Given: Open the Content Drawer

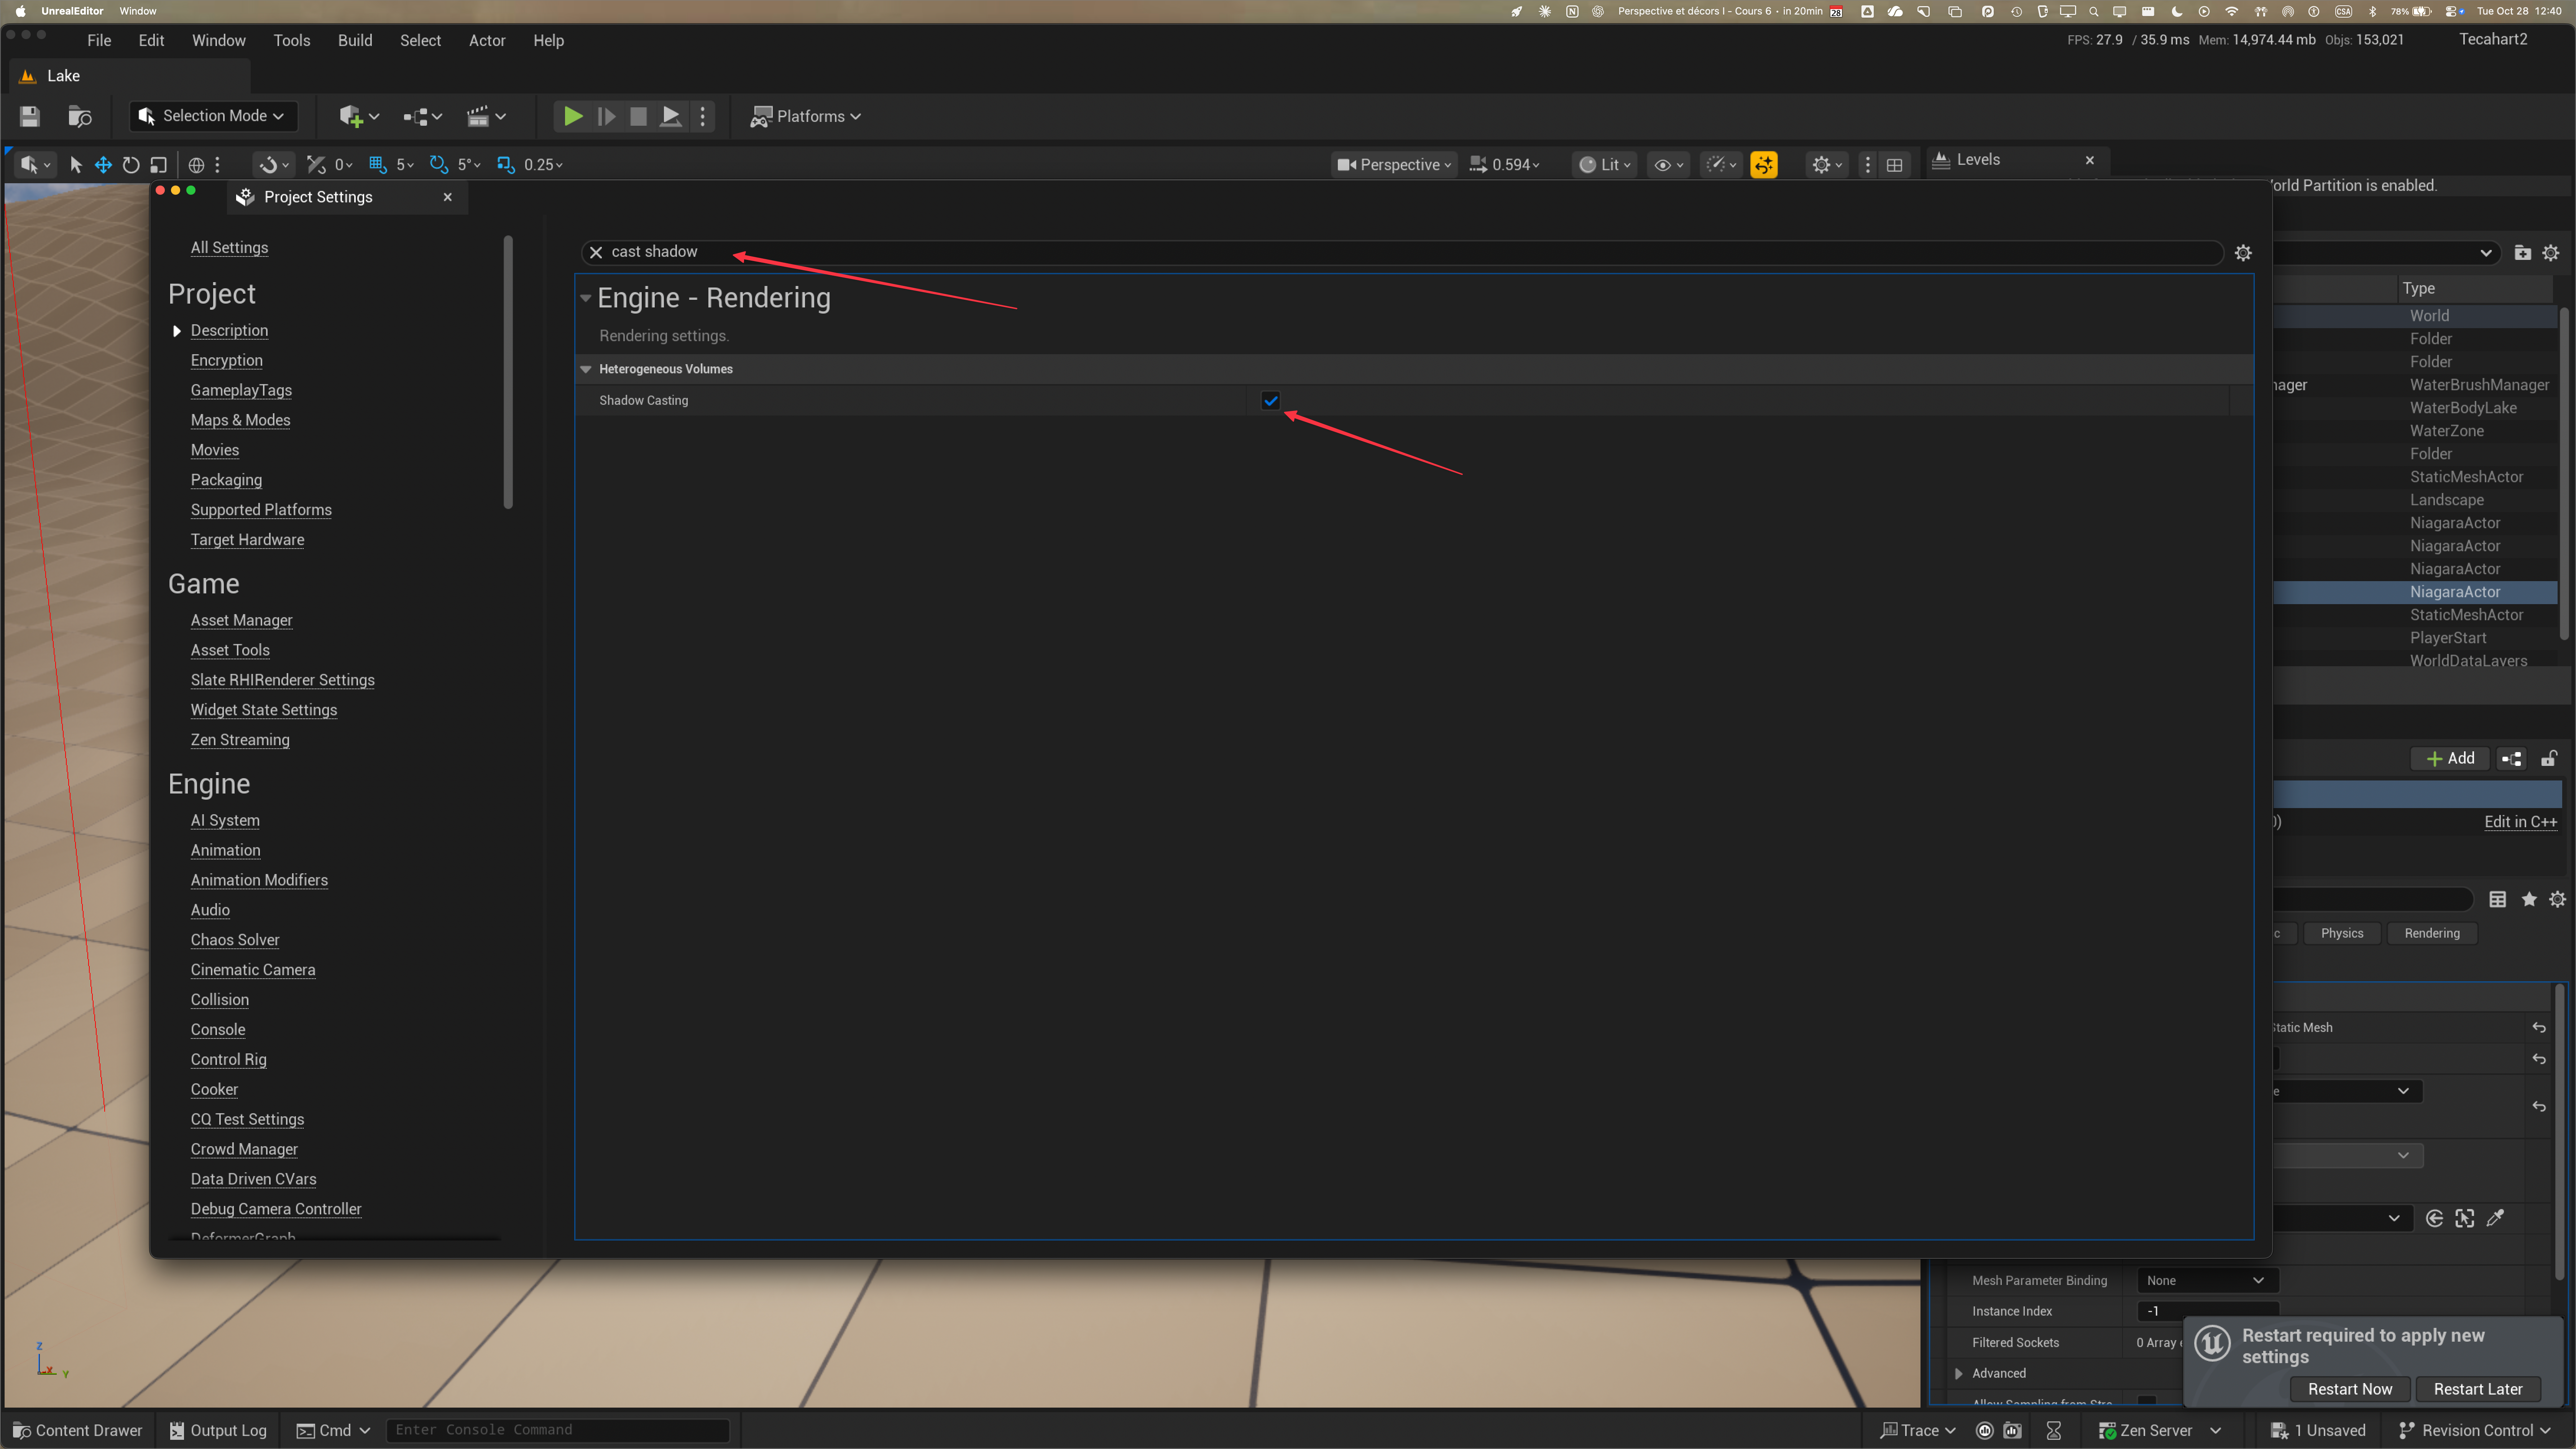Looking at the screenshot, I should point(78,1431).
